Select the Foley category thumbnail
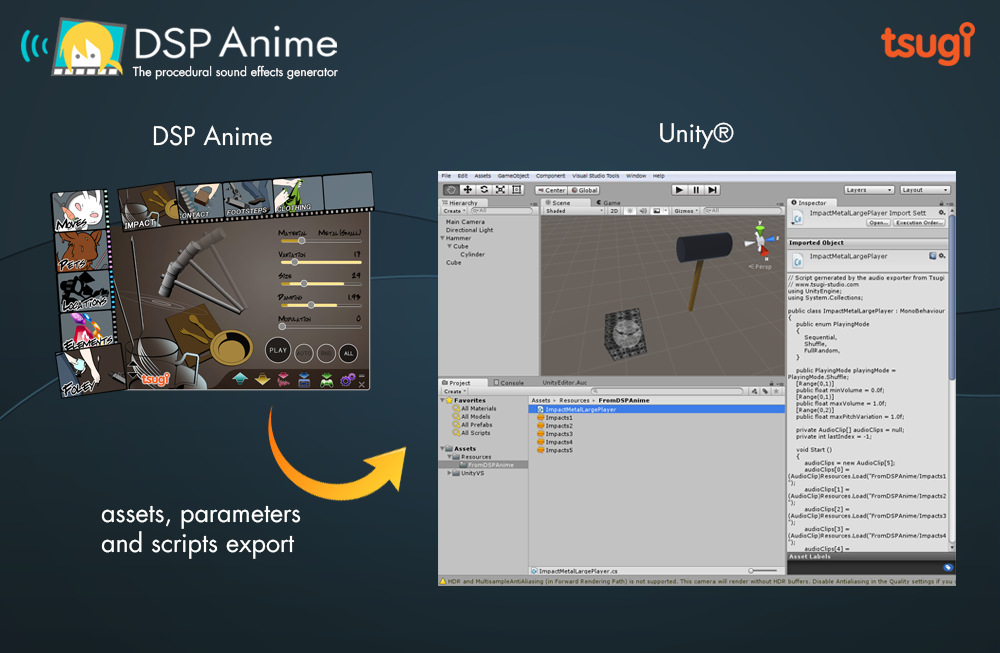The image size is (1000, 653). (x=89, y=373)
